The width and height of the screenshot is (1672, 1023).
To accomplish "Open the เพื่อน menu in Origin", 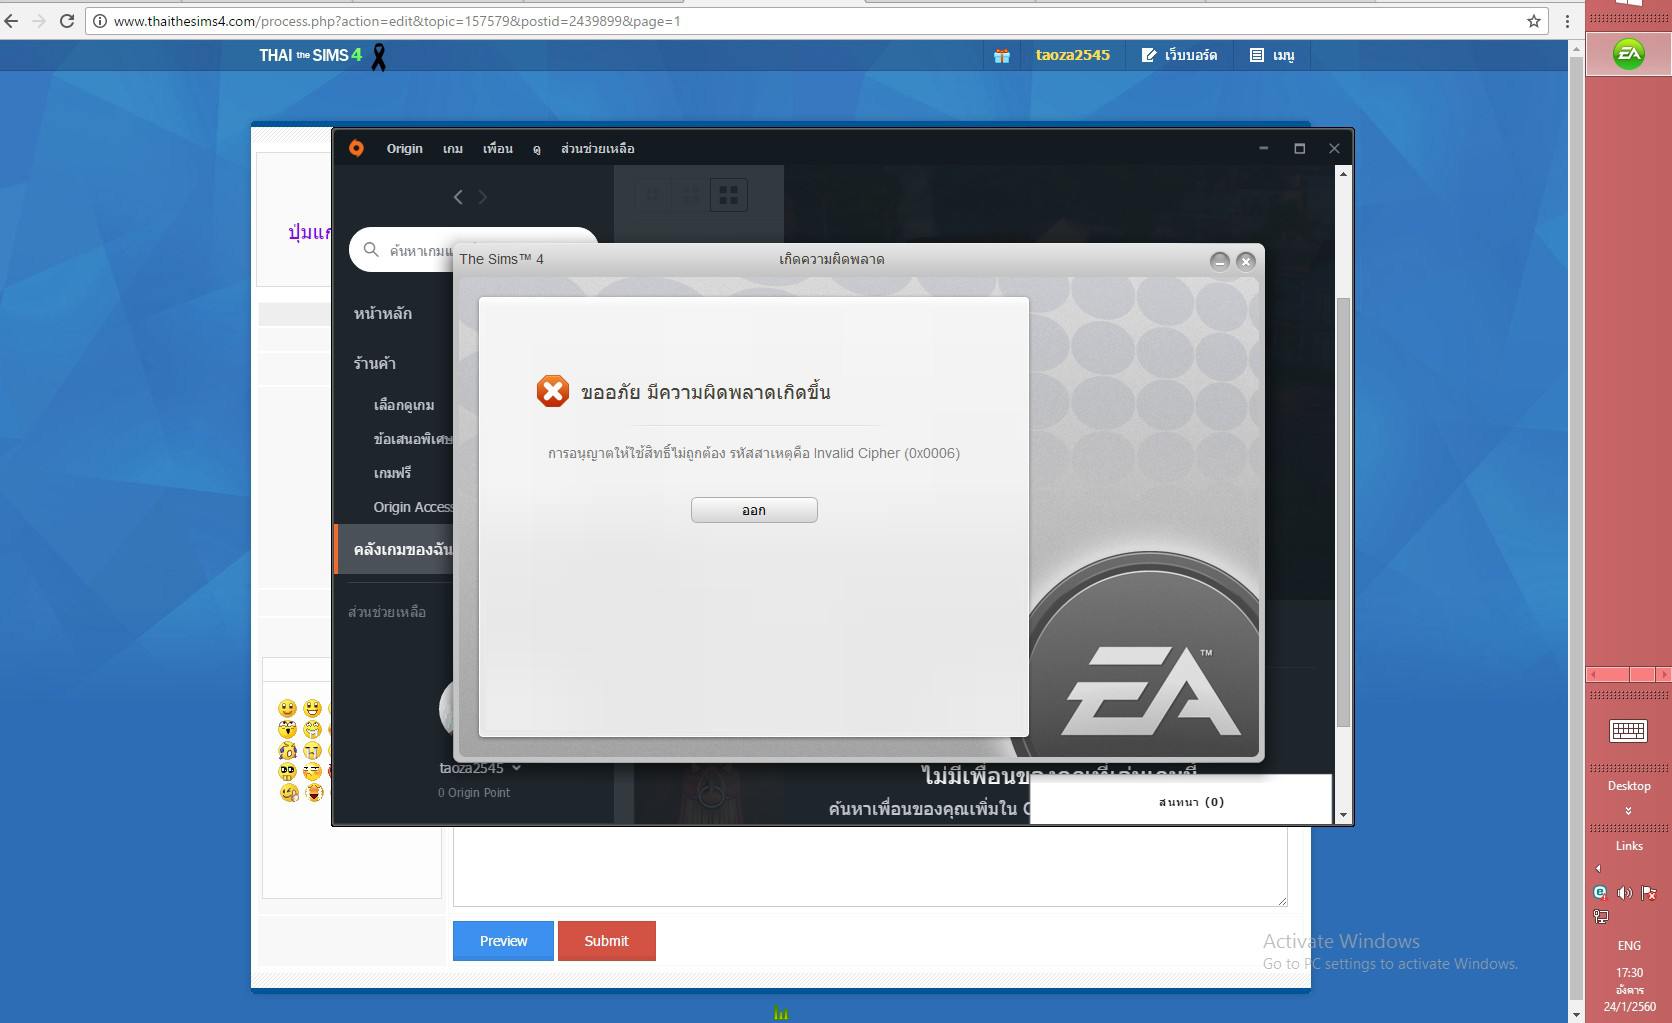I will [x=498, y=148].
